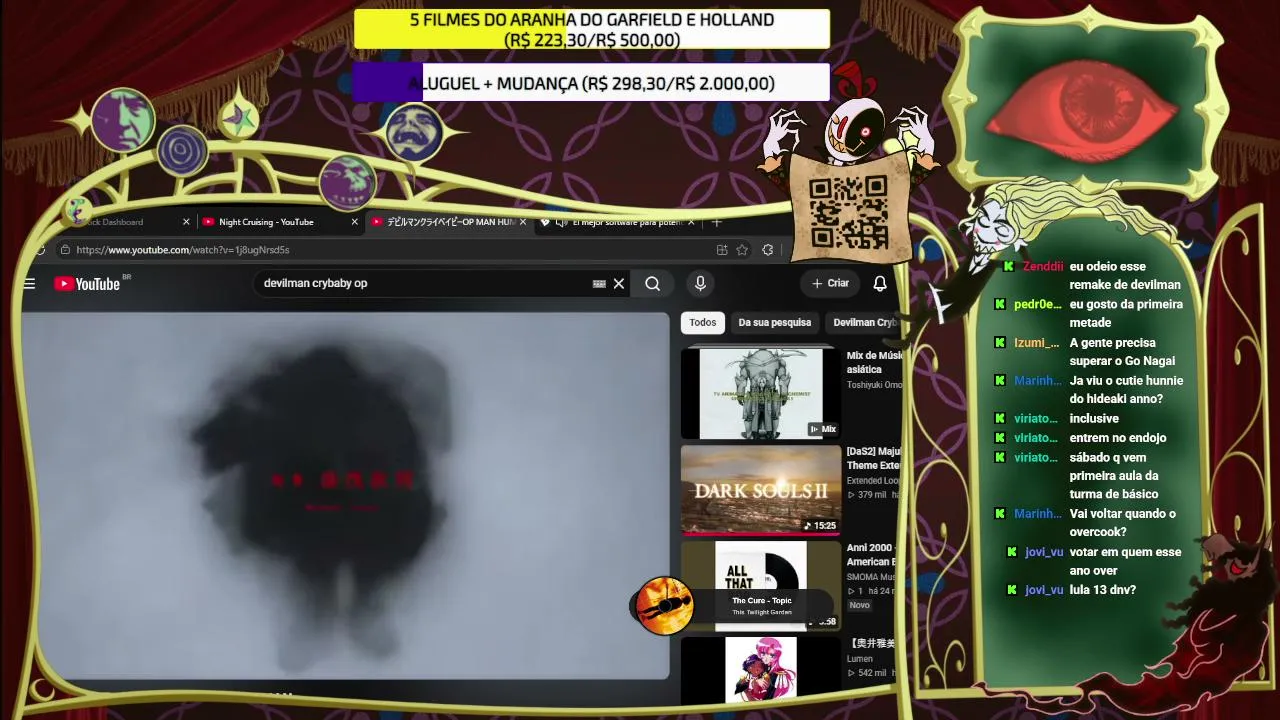Start voice search with the microphone
The width and height of the screenshot is (1280, 720).
(700, 284)
